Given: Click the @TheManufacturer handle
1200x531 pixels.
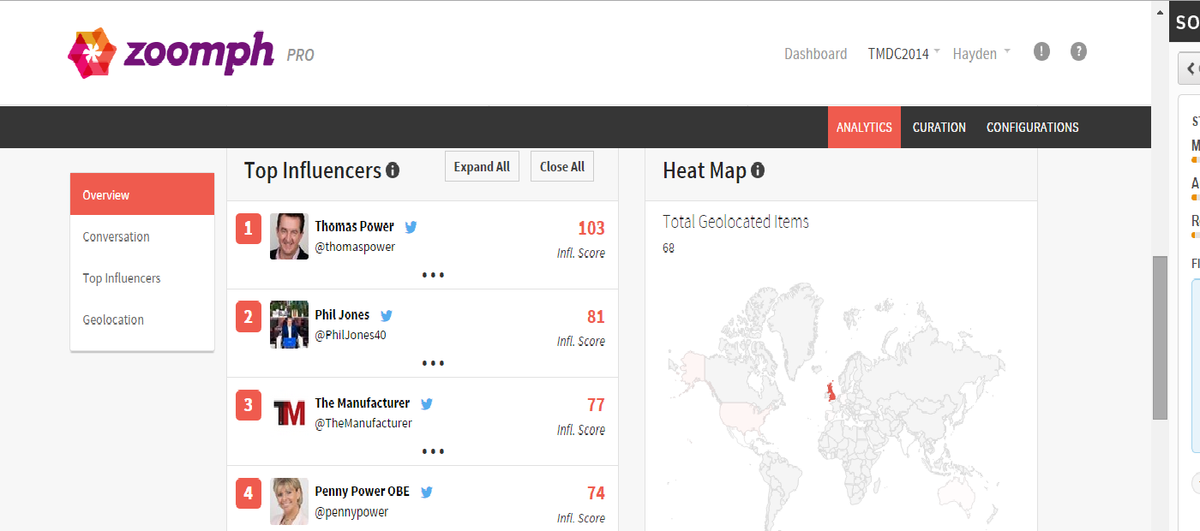Looking at the screenshot, I should click(x=363, y=423).
